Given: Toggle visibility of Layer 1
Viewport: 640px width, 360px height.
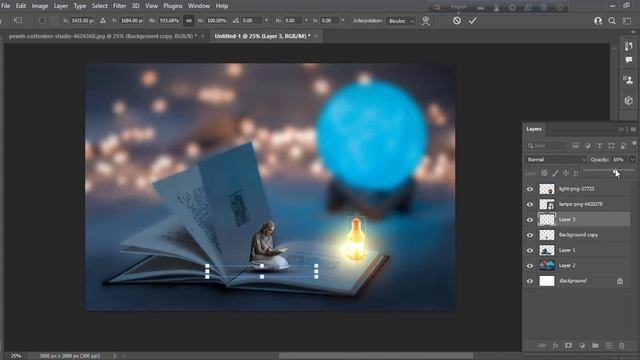Looking at the screenshot, I should [x=530, y=250].
